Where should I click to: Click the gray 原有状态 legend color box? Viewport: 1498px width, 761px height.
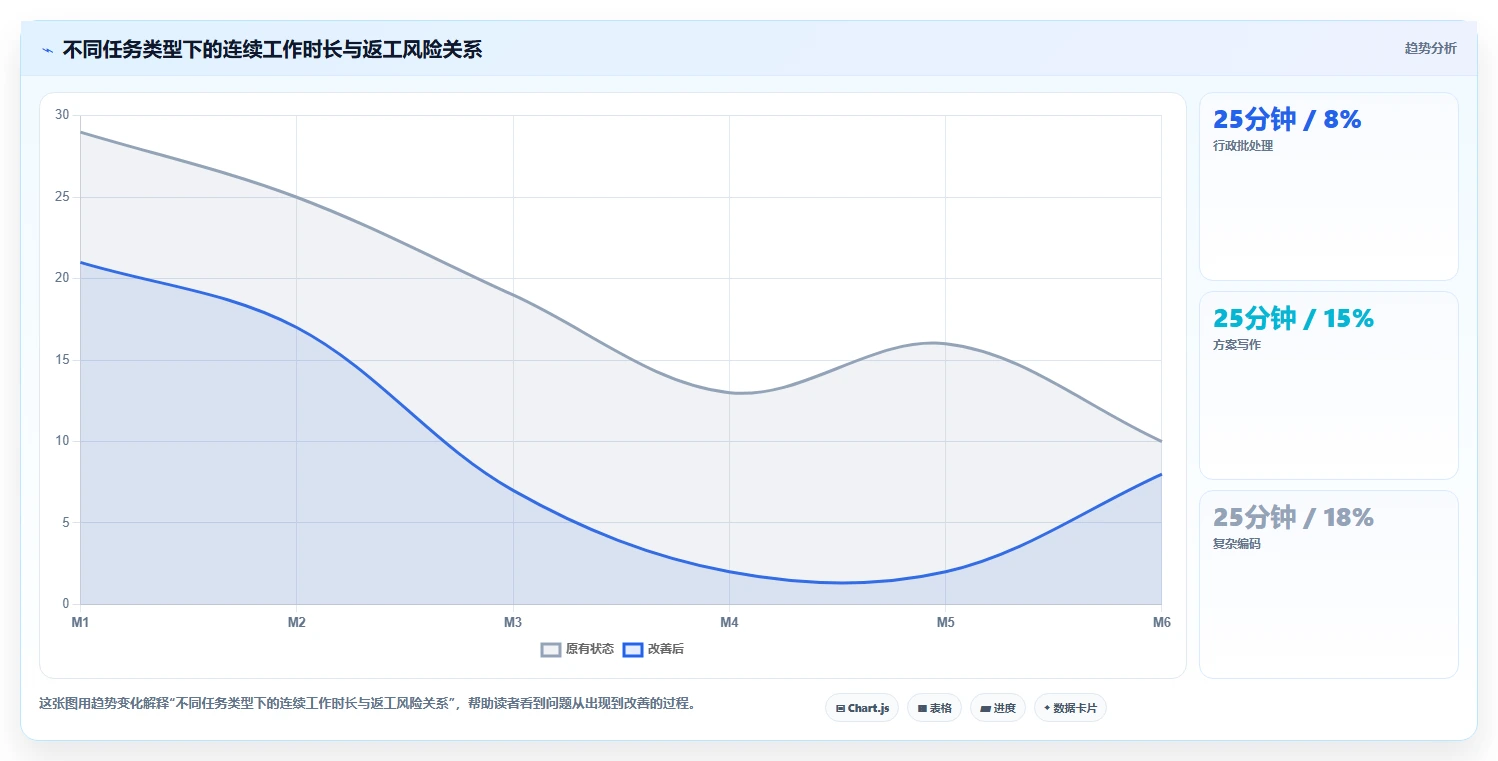[x=551, y=649]
